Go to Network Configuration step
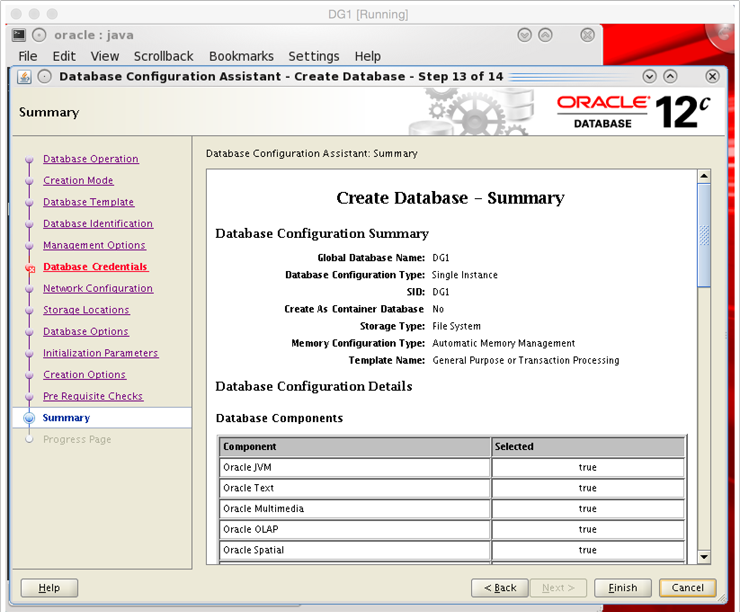The height and width of the screenshot is (612, 740). pos(97,288)
